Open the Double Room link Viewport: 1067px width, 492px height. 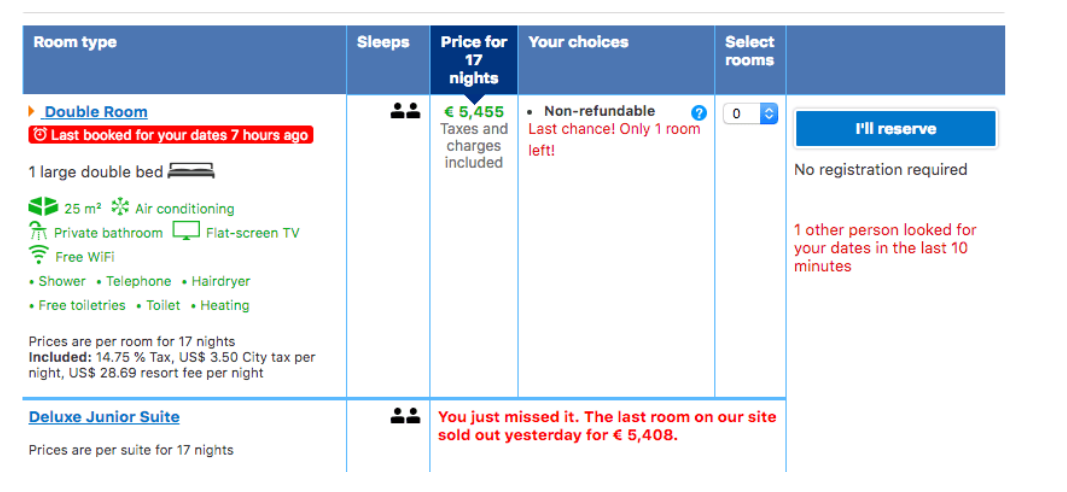tap(95, 112)
